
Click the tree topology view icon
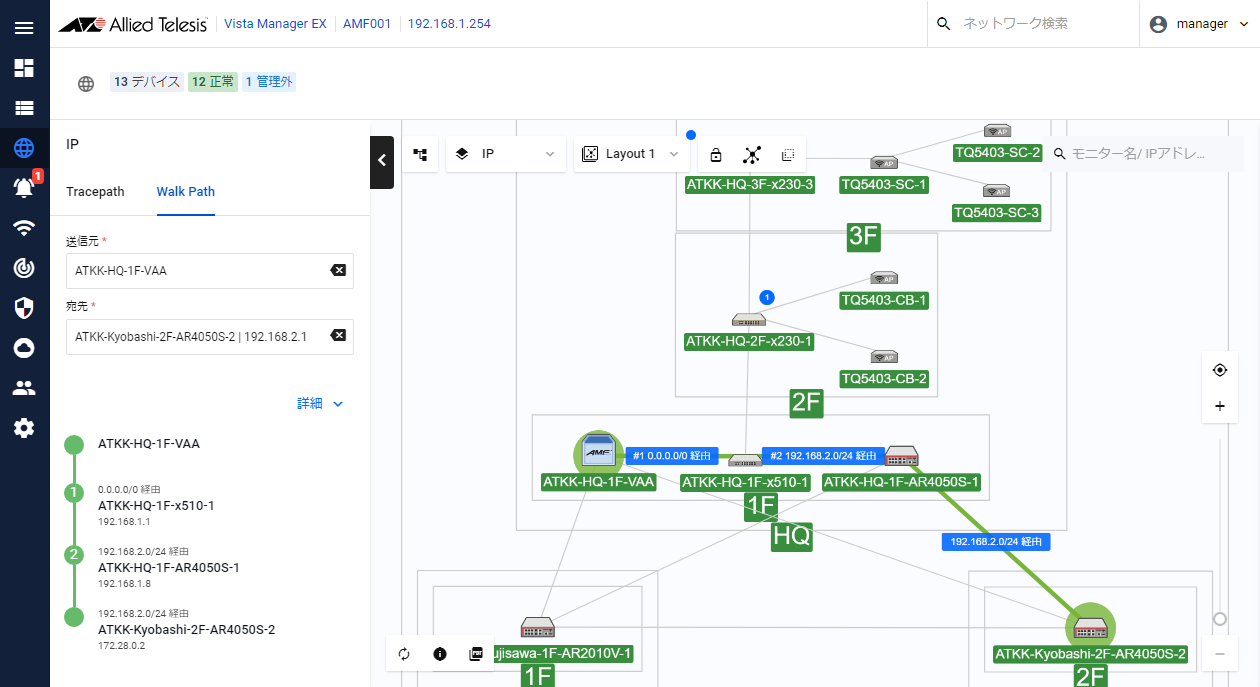click(420, 154)
